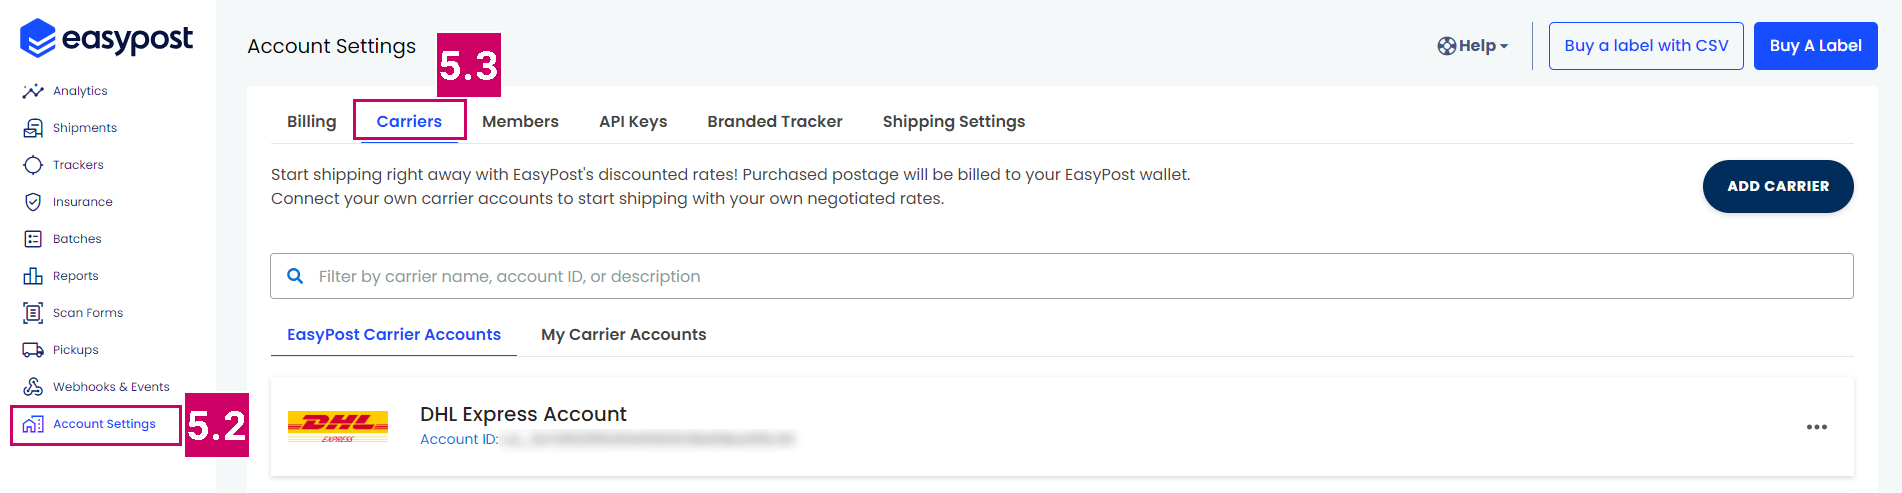Open the Insurance shield icon
The height and width of the screenshot is (493, 1902).
pyautogui.click(x=33, y=202)
